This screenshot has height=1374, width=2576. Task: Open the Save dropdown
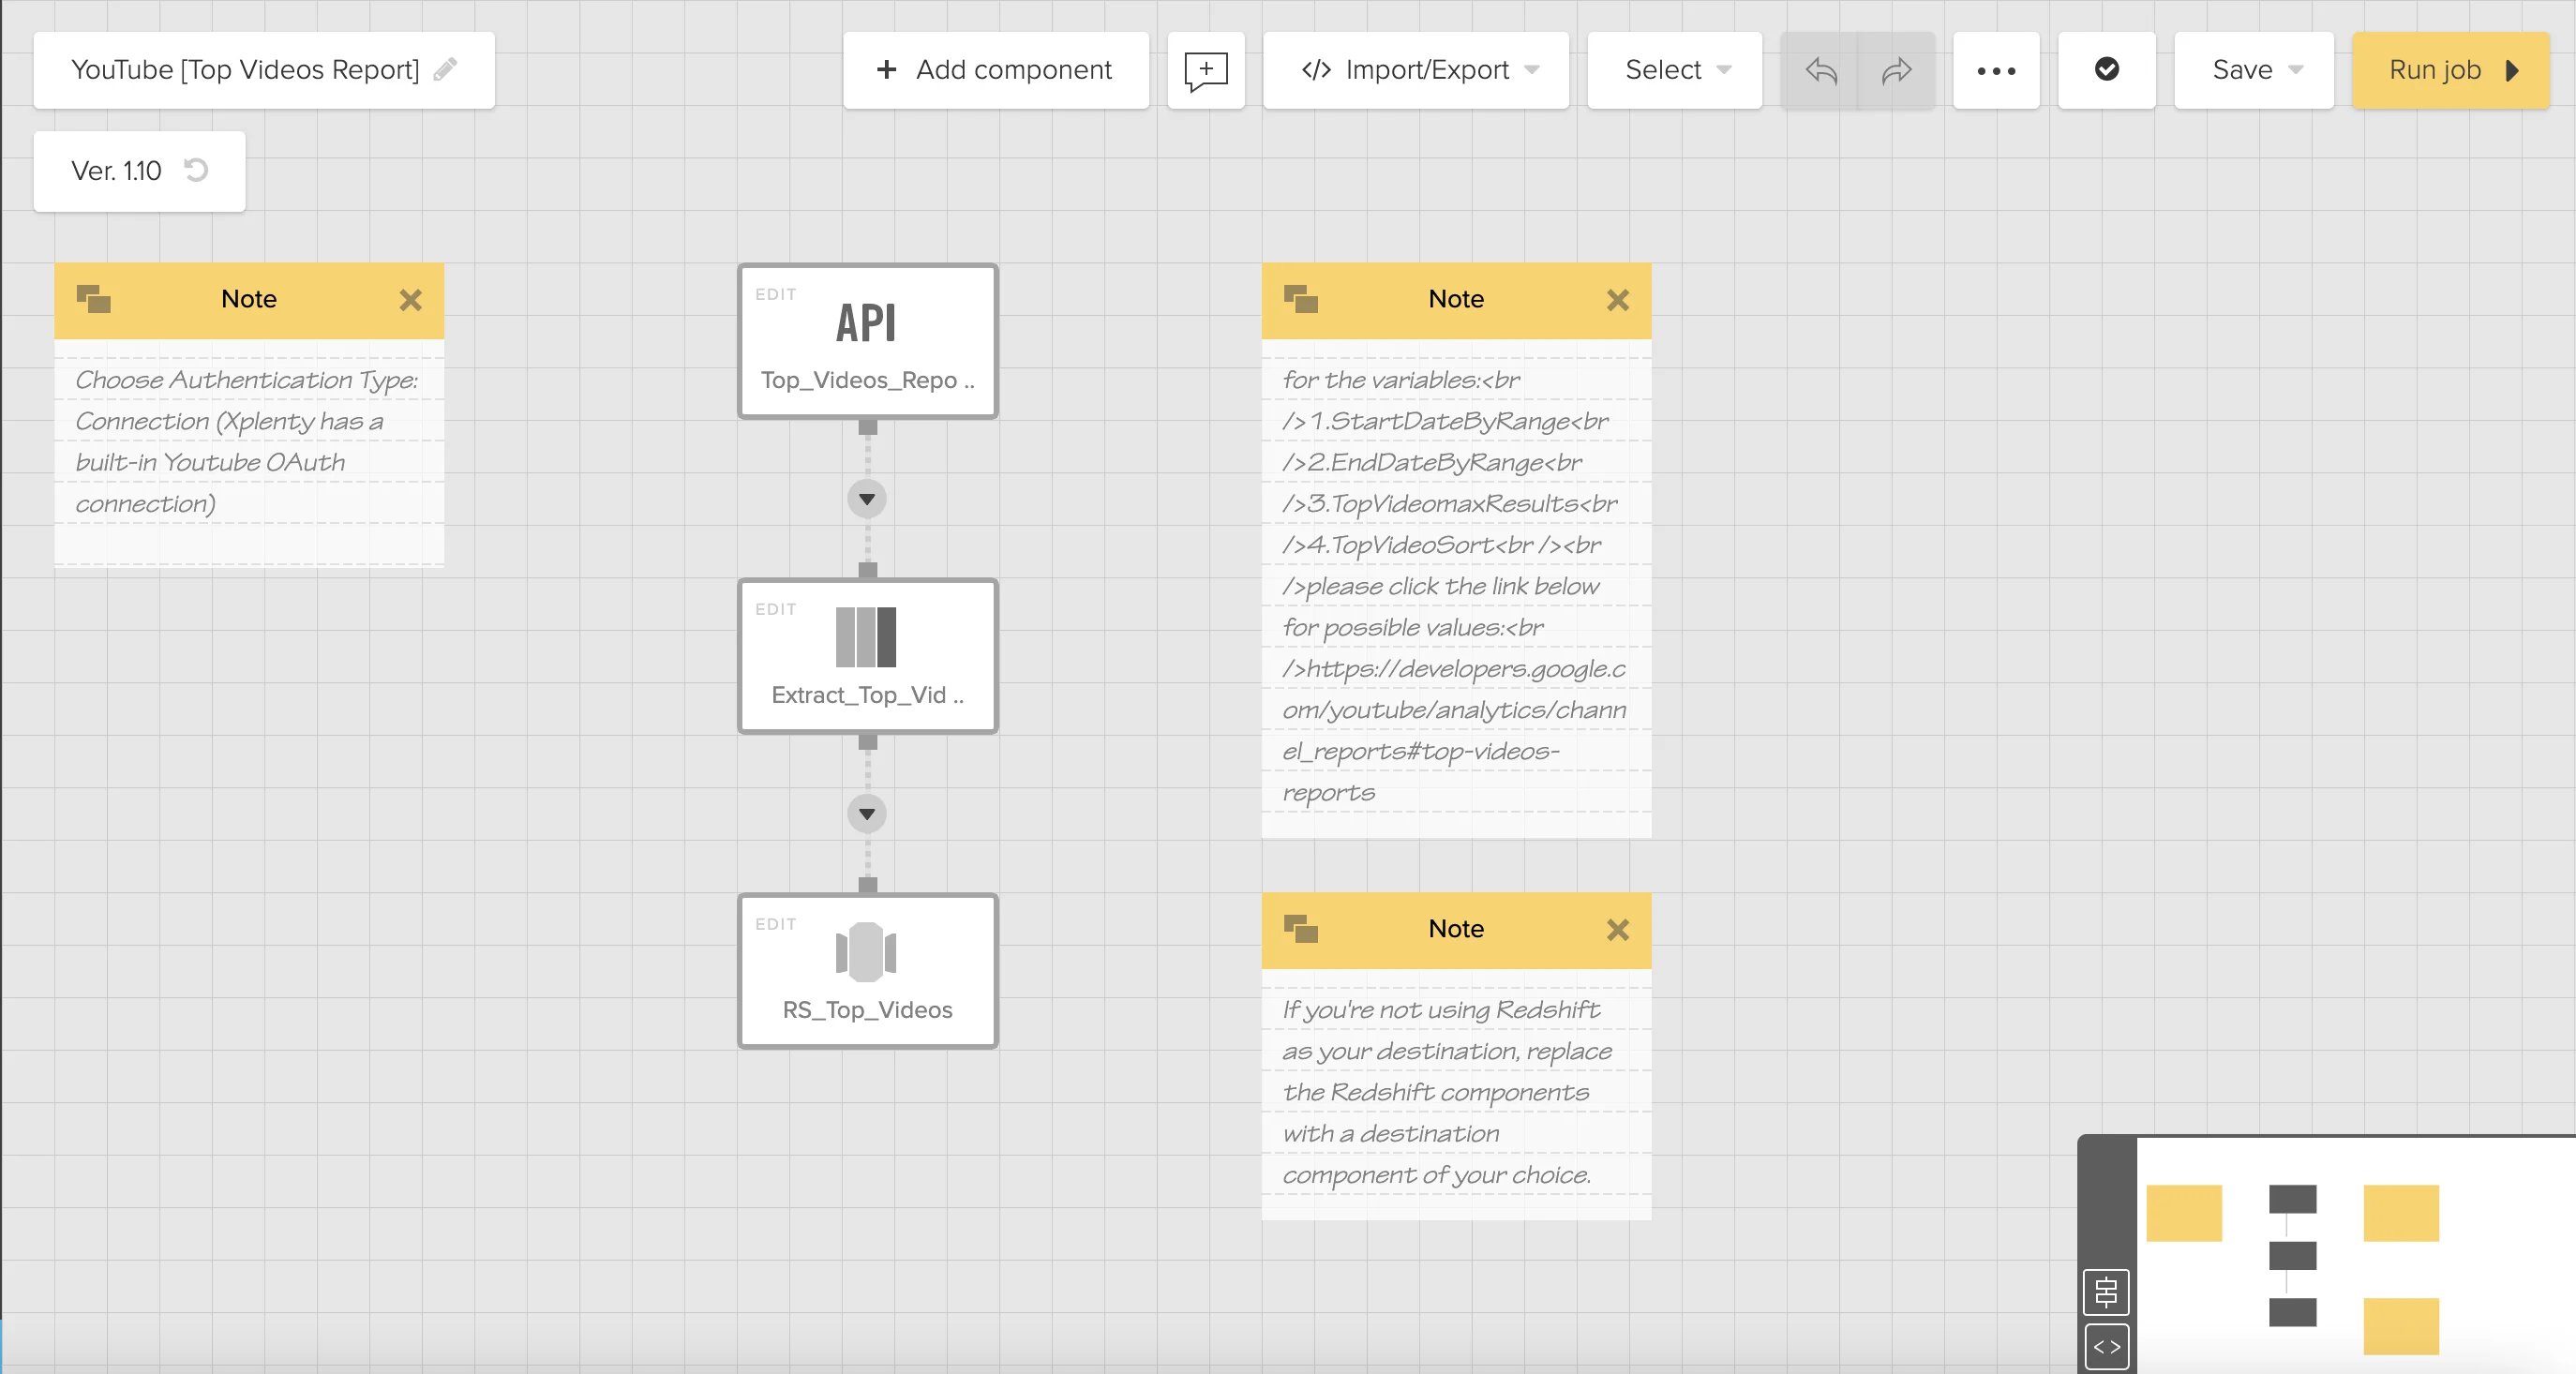point(2254,70)
